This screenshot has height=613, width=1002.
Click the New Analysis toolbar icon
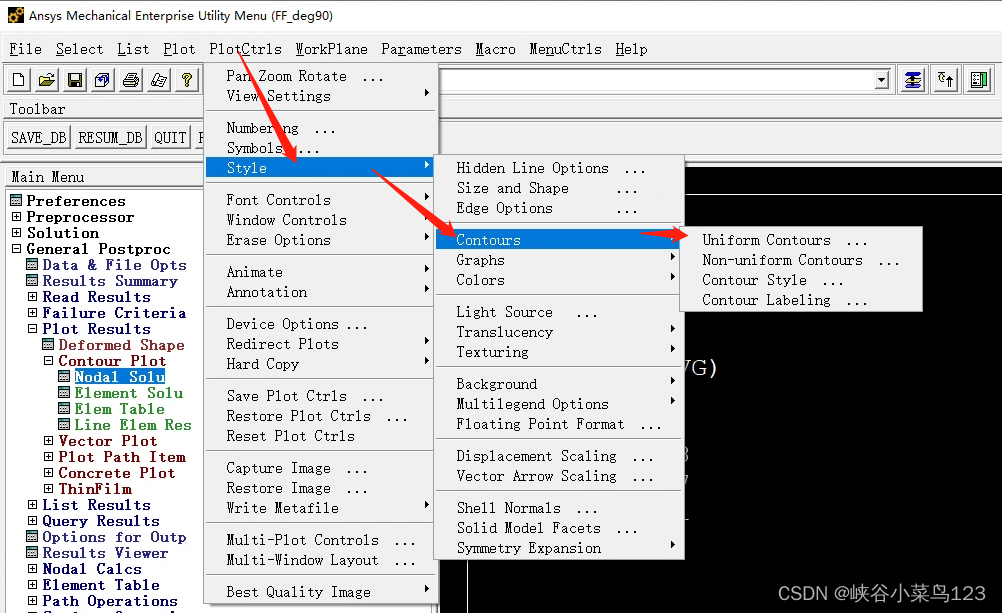coord(19,80)
